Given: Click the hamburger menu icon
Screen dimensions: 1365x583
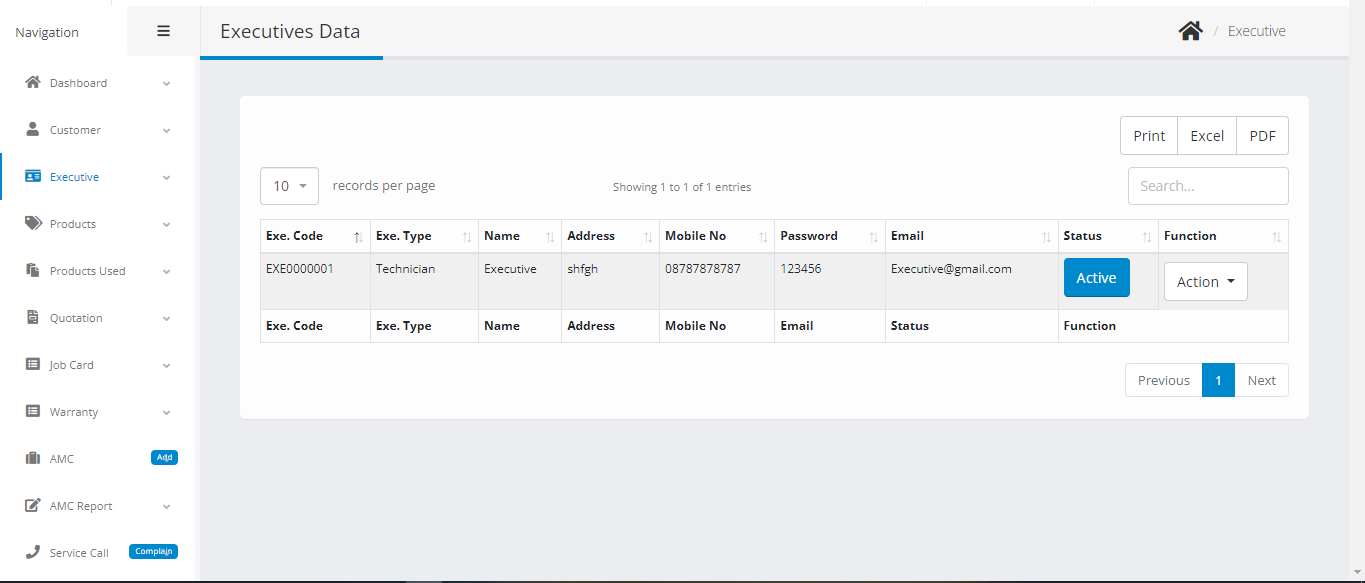Looking at the screenshot, I should pos(162,30).
